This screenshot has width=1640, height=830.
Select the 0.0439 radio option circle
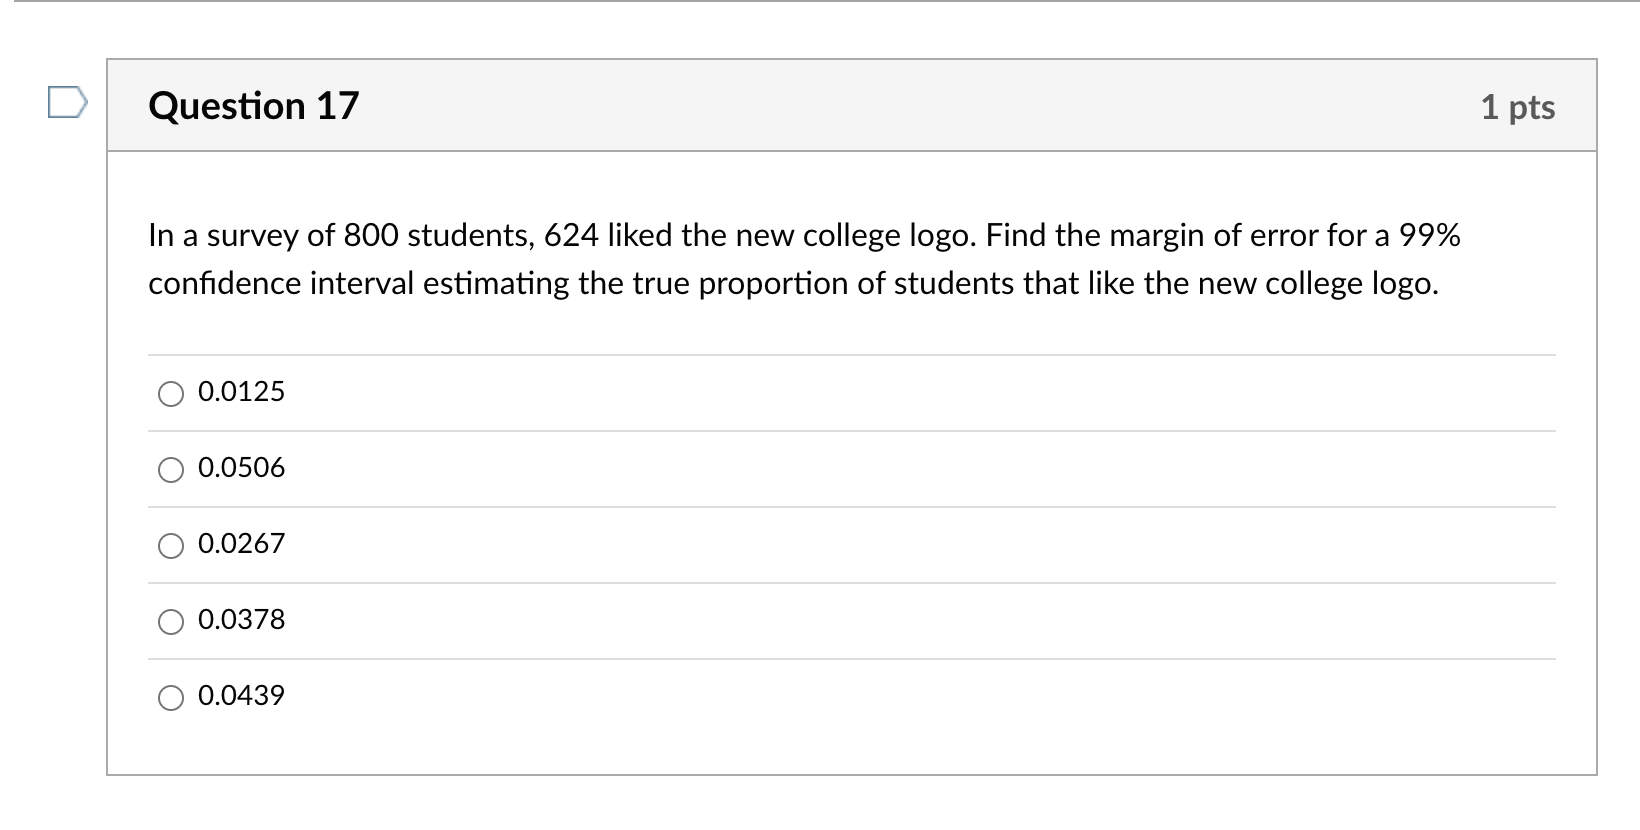click(171, 698)
